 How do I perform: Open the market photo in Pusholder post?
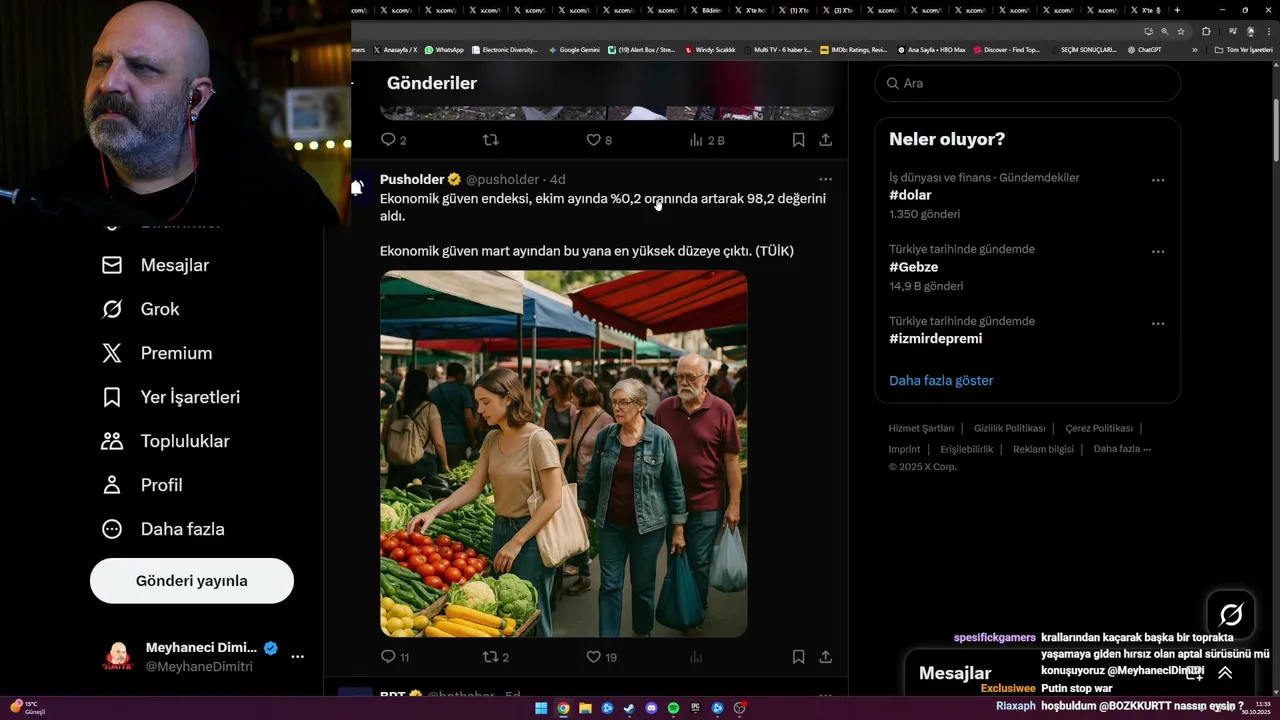pos(564,454)
